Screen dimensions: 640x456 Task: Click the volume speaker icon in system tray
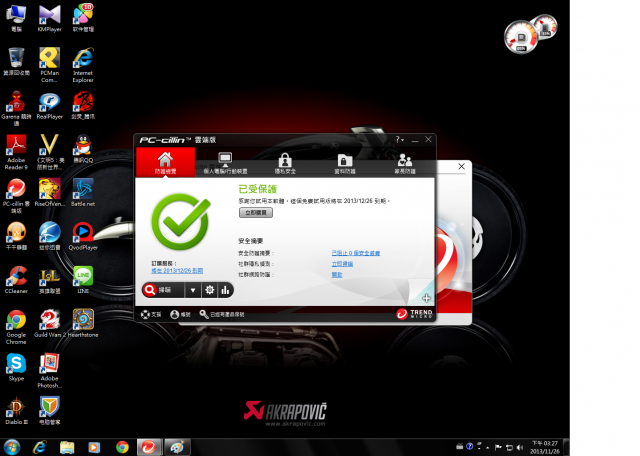(520, 447)
